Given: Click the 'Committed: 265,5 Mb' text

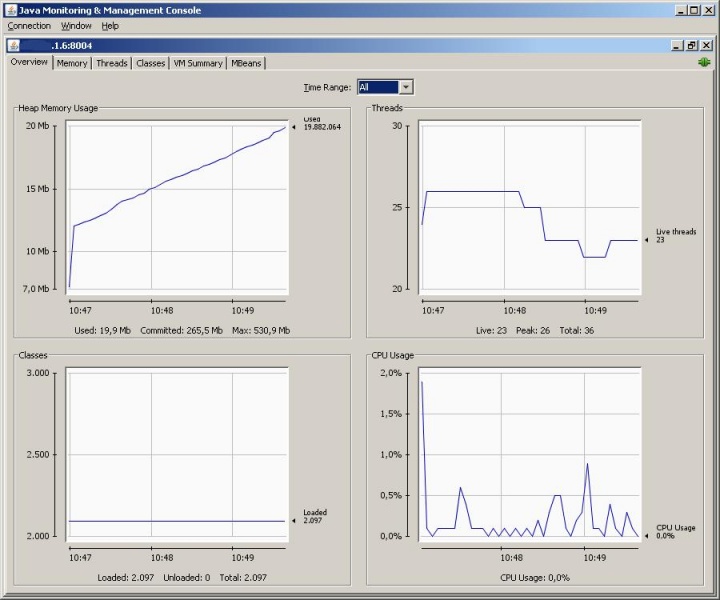Looking at the screenshot, I should [x=181, y=331].
